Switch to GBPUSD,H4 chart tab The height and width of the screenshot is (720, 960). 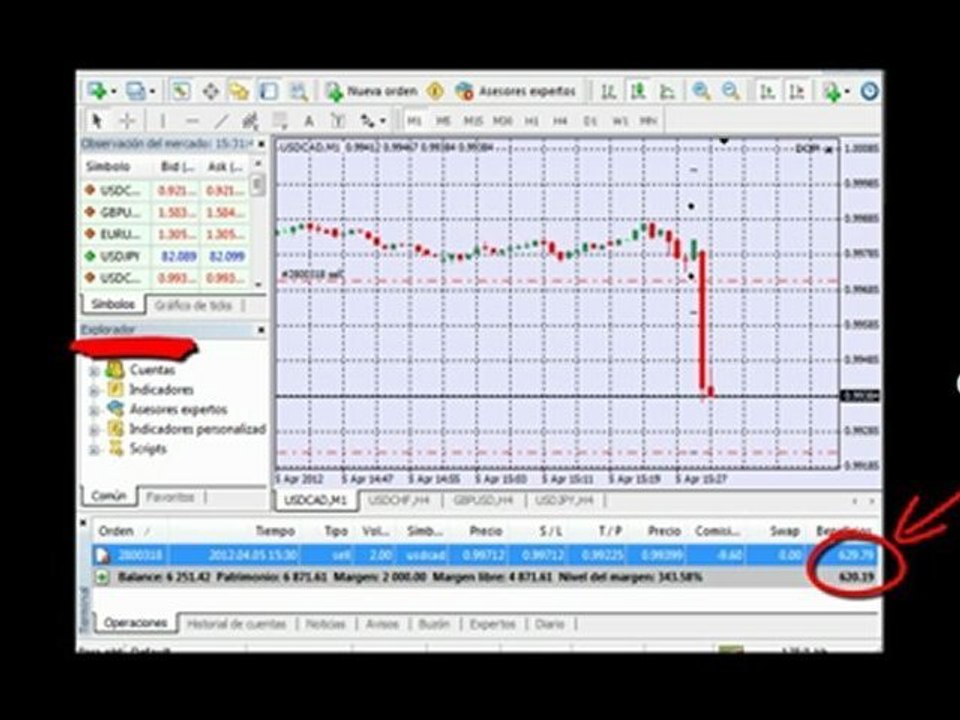(483, 501)
